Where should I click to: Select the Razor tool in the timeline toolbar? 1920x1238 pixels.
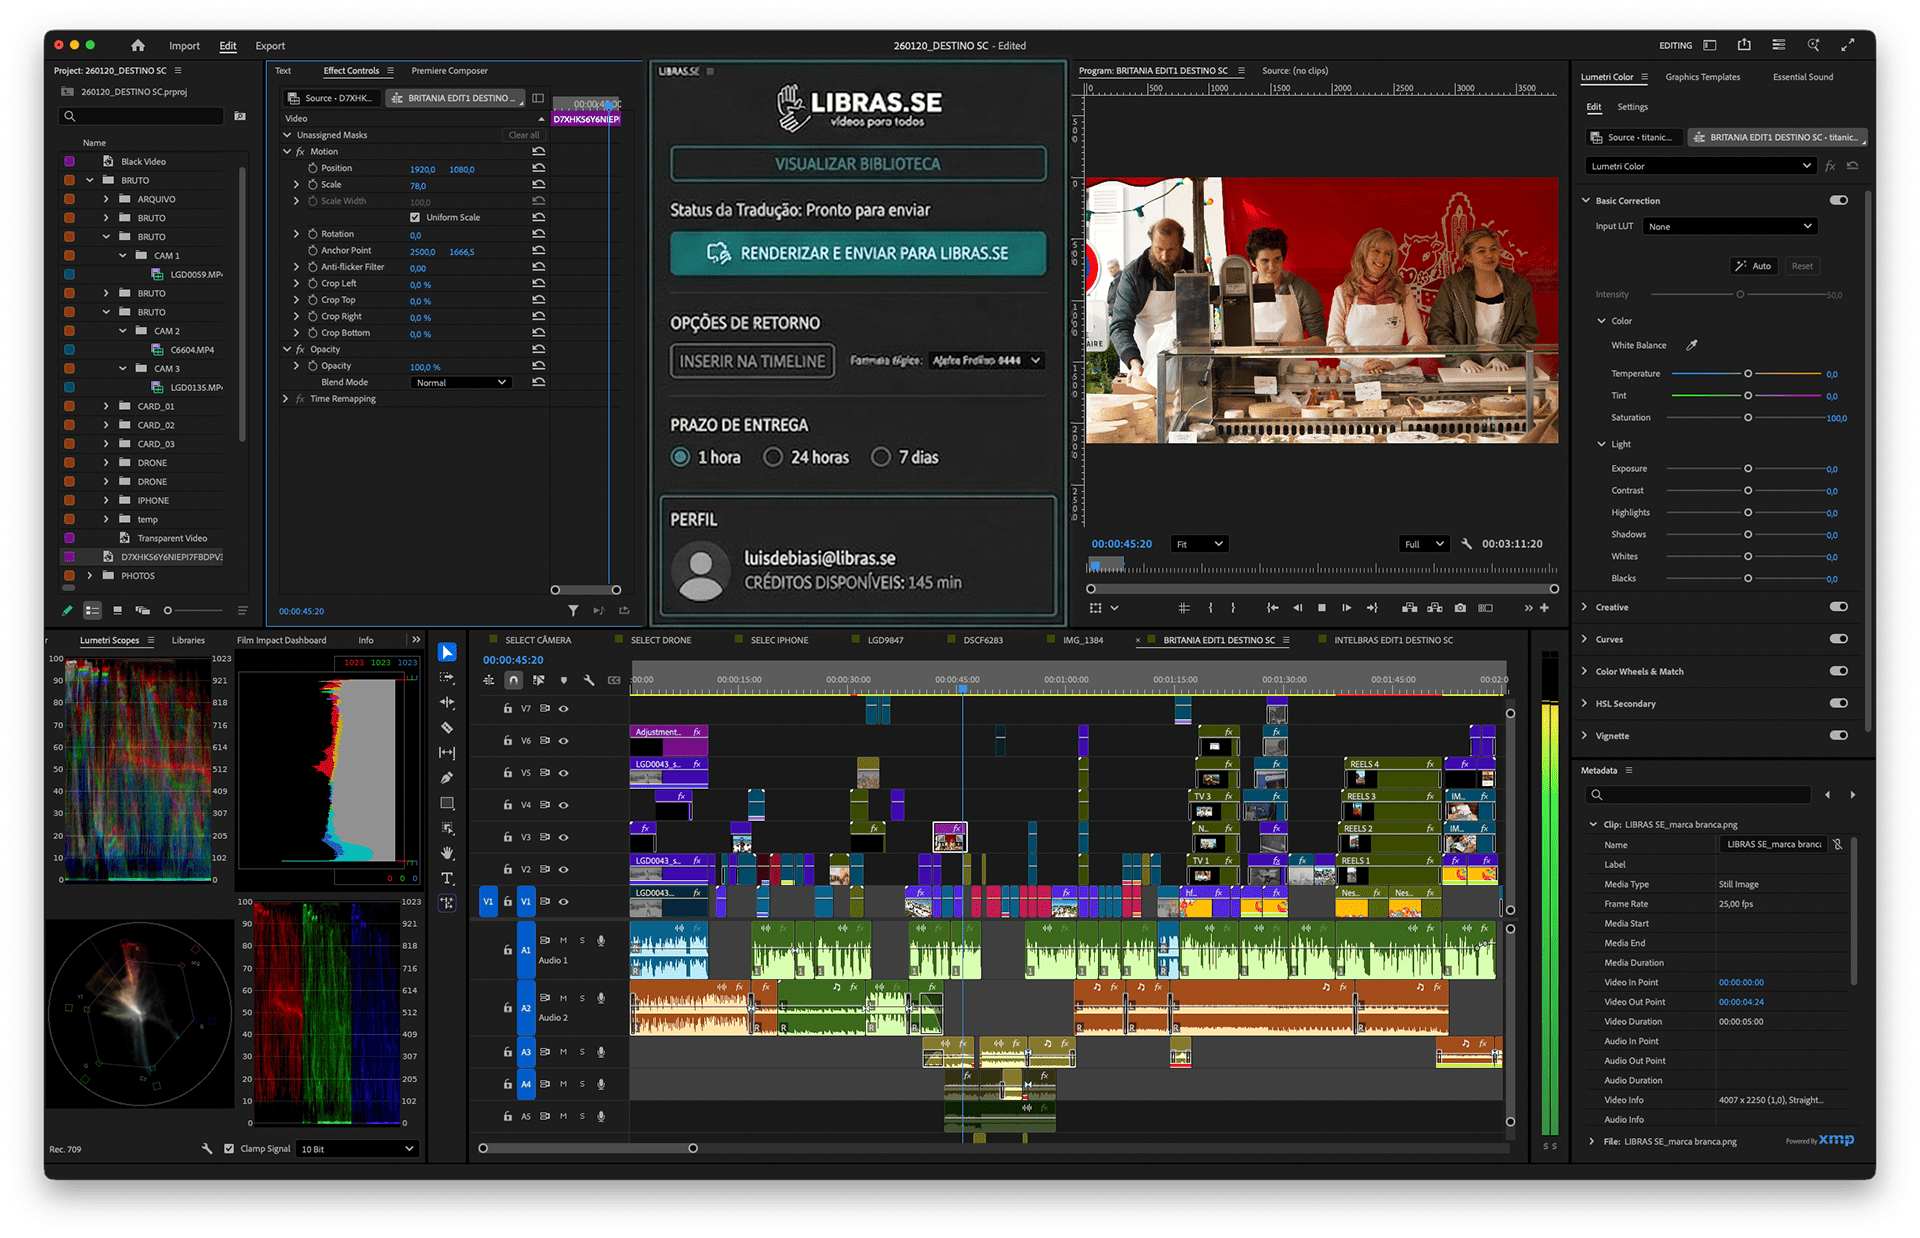(x=447, y=728)
